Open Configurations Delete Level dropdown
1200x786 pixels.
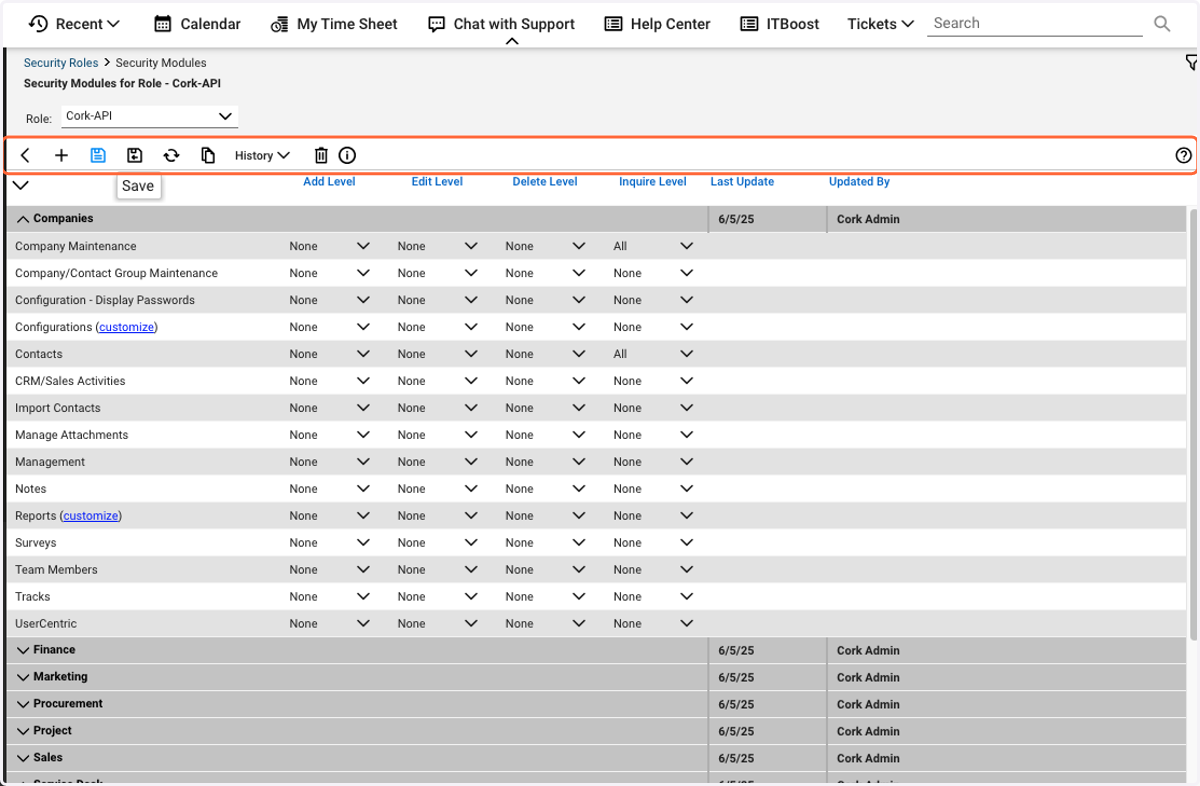point(546,327)
